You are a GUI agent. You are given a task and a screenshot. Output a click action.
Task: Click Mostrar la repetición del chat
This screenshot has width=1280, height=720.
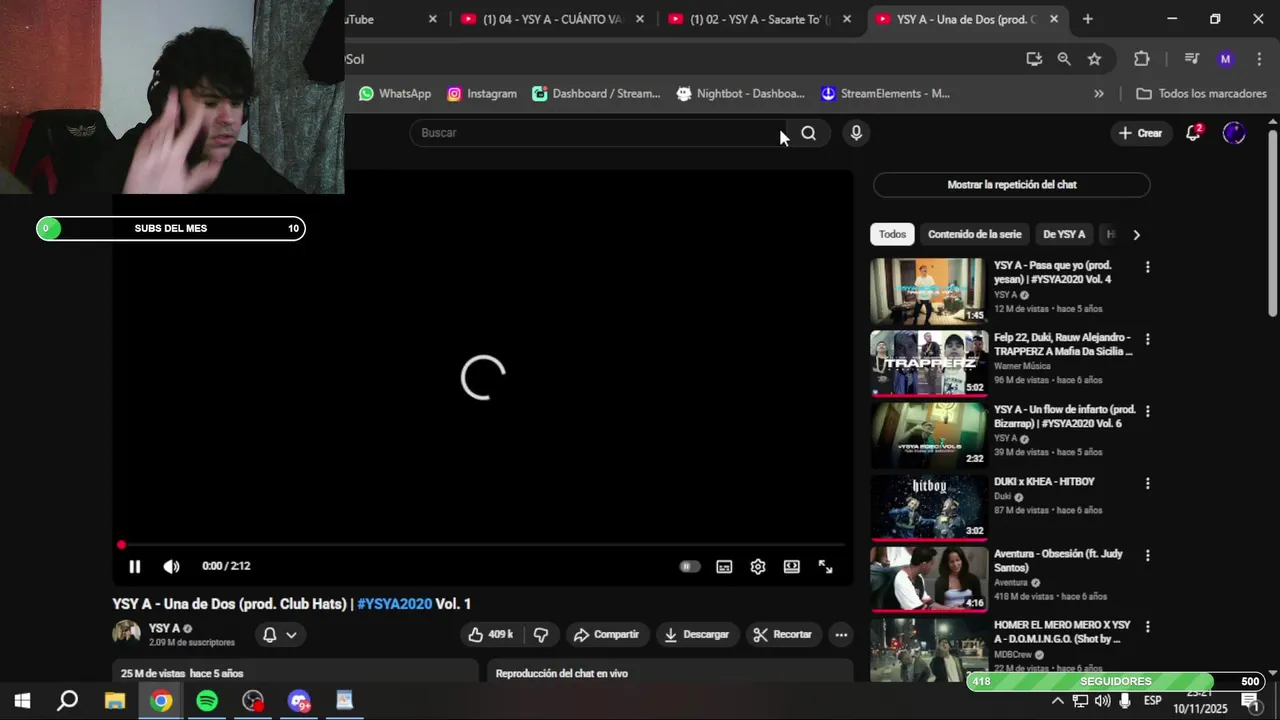tap(1012, 185)
